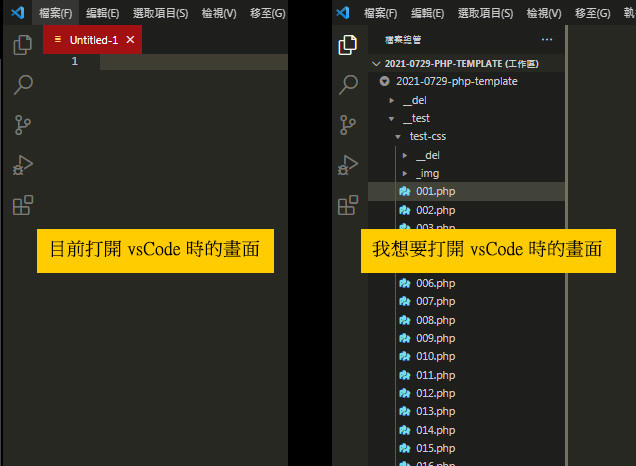Expand the top-level __del folder
This screenshot has height=466, width=636.
[x=466, y=100]
